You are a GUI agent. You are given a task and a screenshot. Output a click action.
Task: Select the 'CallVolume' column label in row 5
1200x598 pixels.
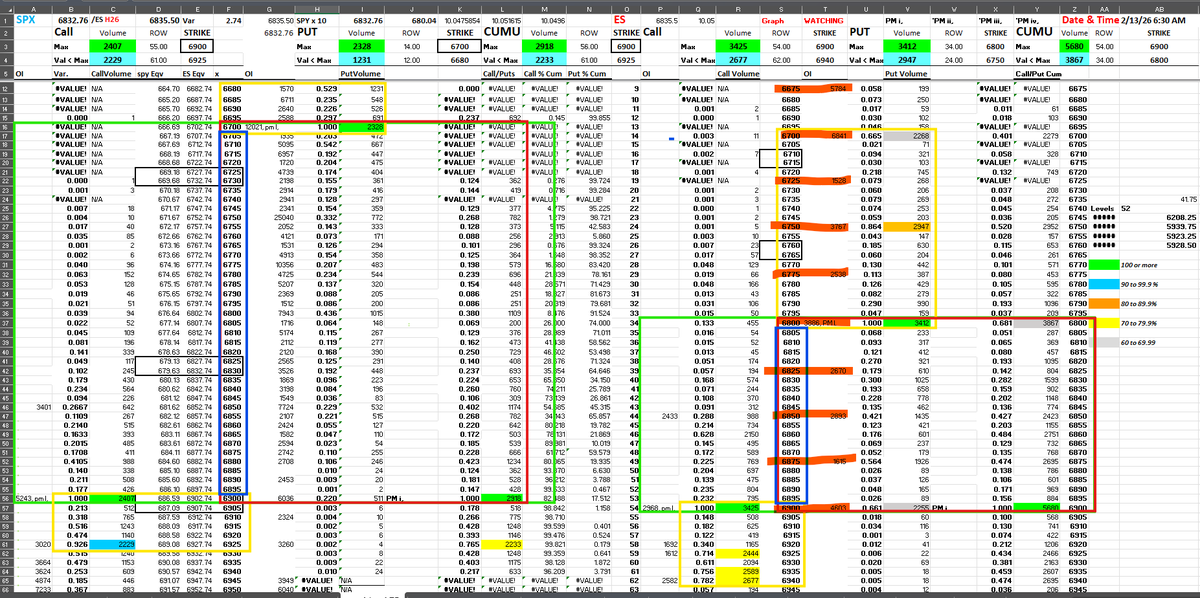[109, 73]
